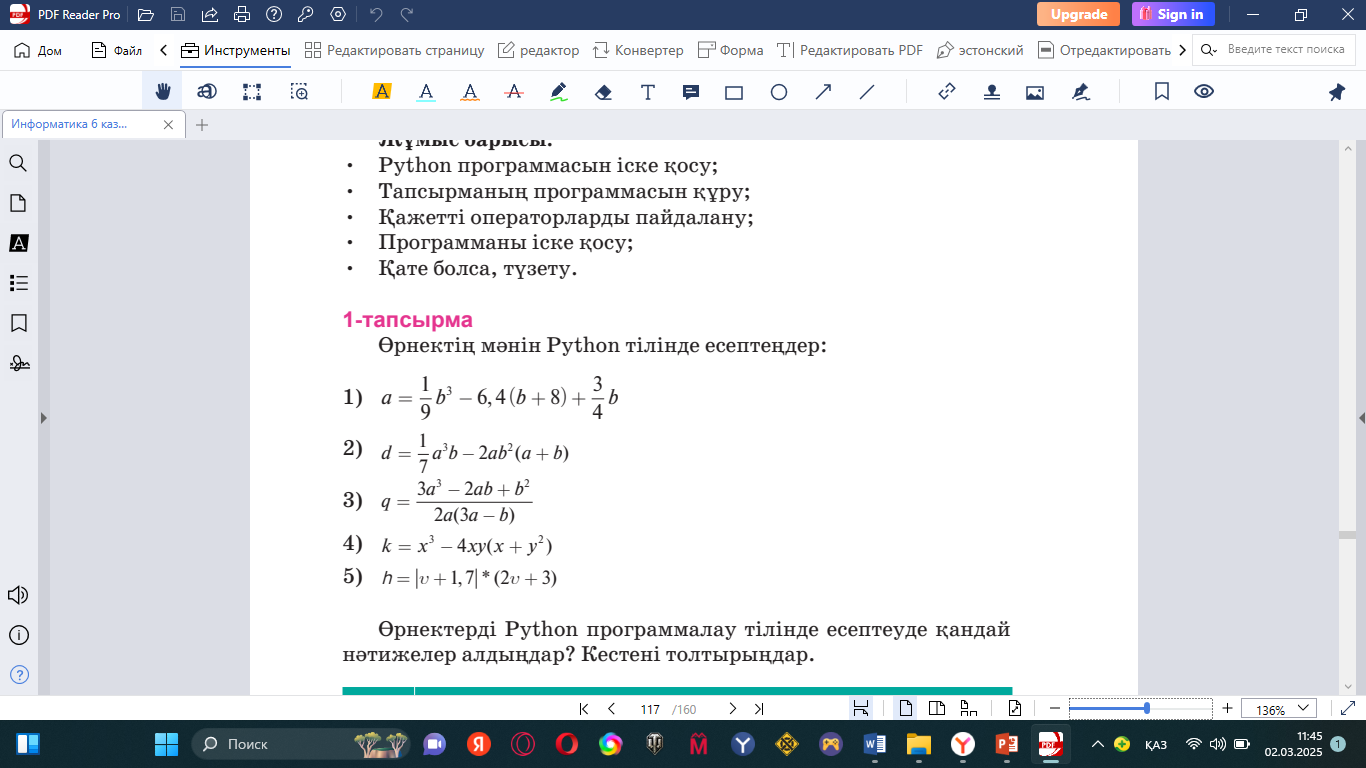Image resolution: width=1366 pixels, height=768 pixels.
Task: Select the Arrow drawing tool
Action: point(823,92)
